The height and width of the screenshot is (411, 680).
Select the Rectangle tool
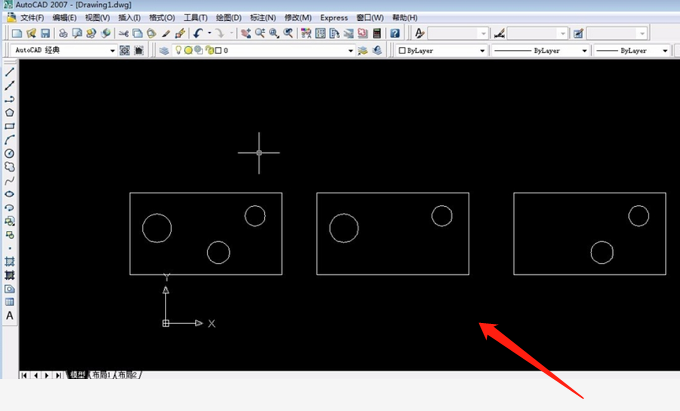(10, 126)
